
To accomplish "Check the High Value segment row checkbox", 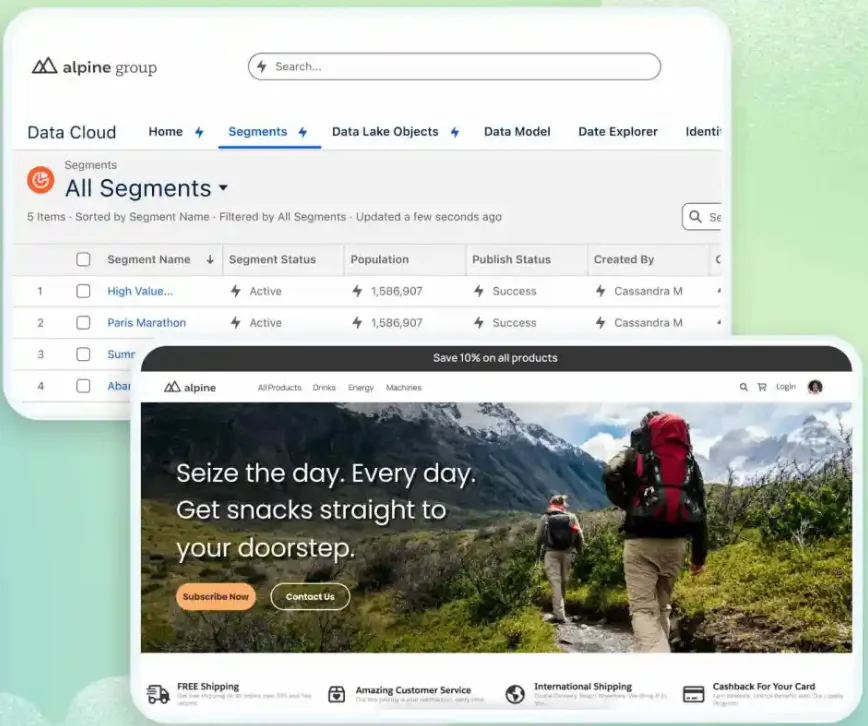I will tap(84, 291).
